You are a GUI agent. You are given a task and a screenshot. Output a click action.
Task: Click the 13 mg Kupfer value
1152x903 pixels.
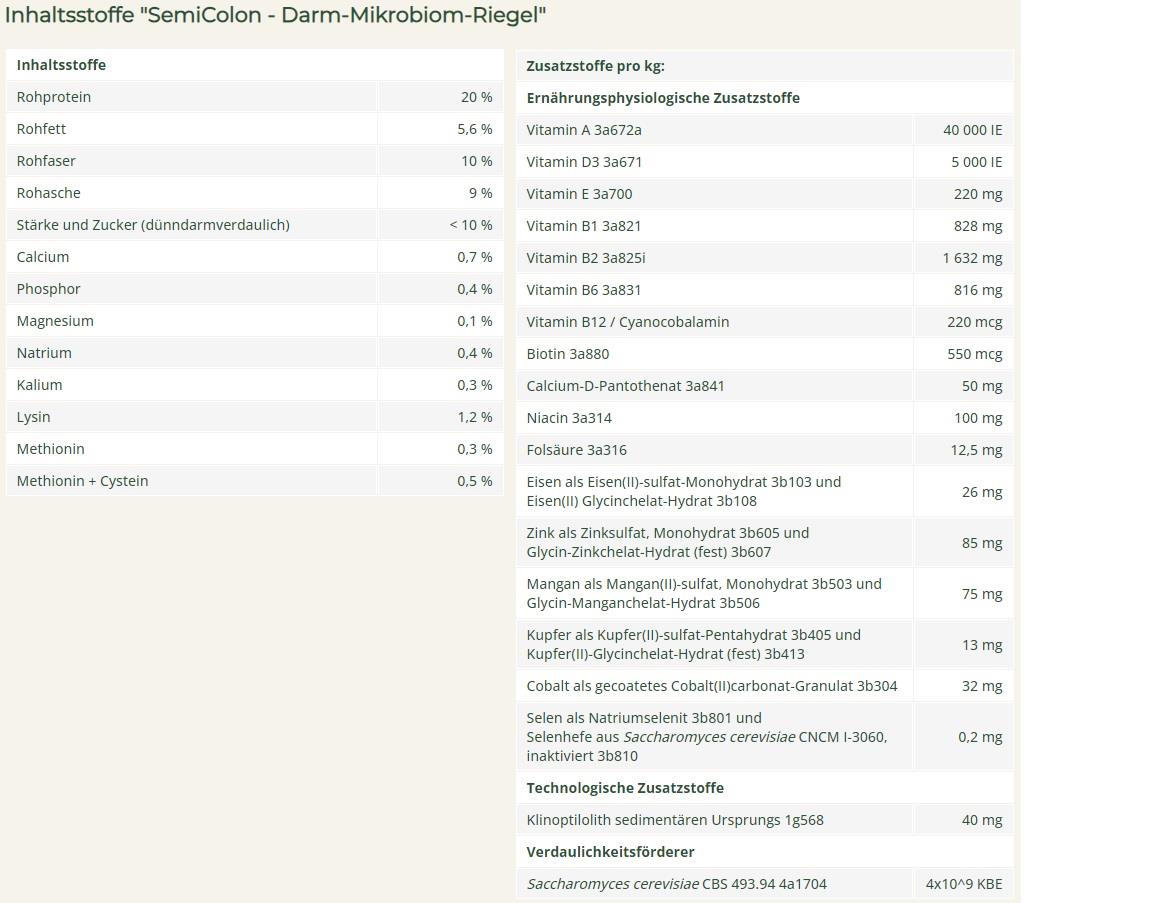982,644
